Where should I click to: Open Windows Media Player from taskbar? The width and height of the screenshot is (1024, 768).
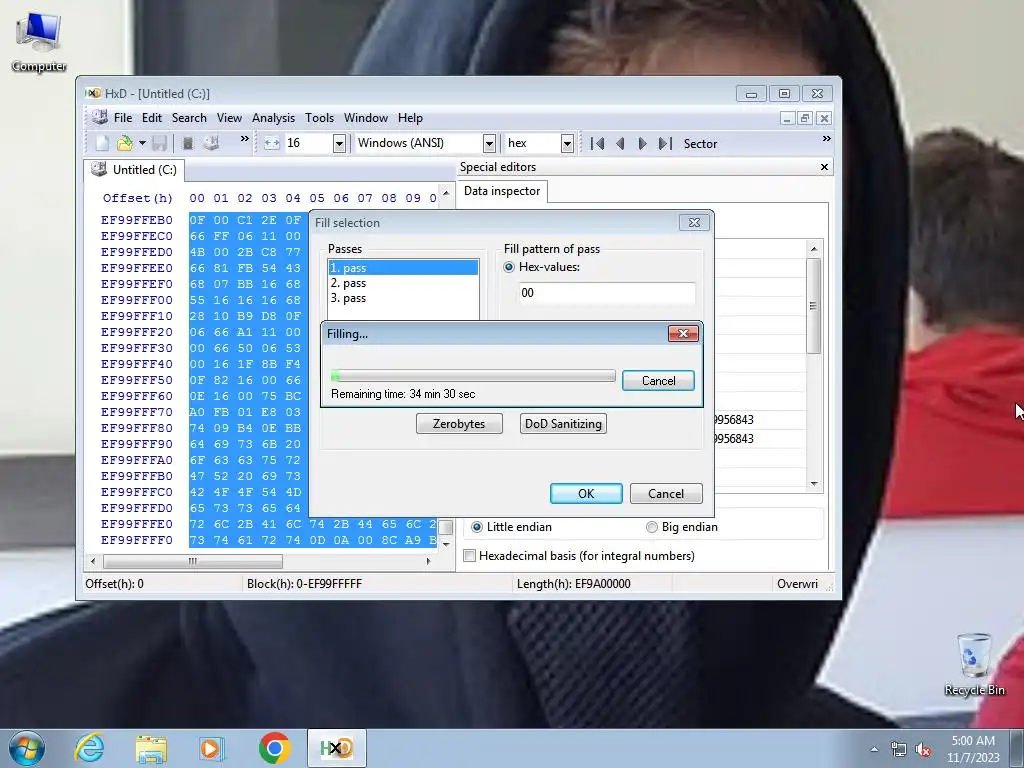point(211,748)
